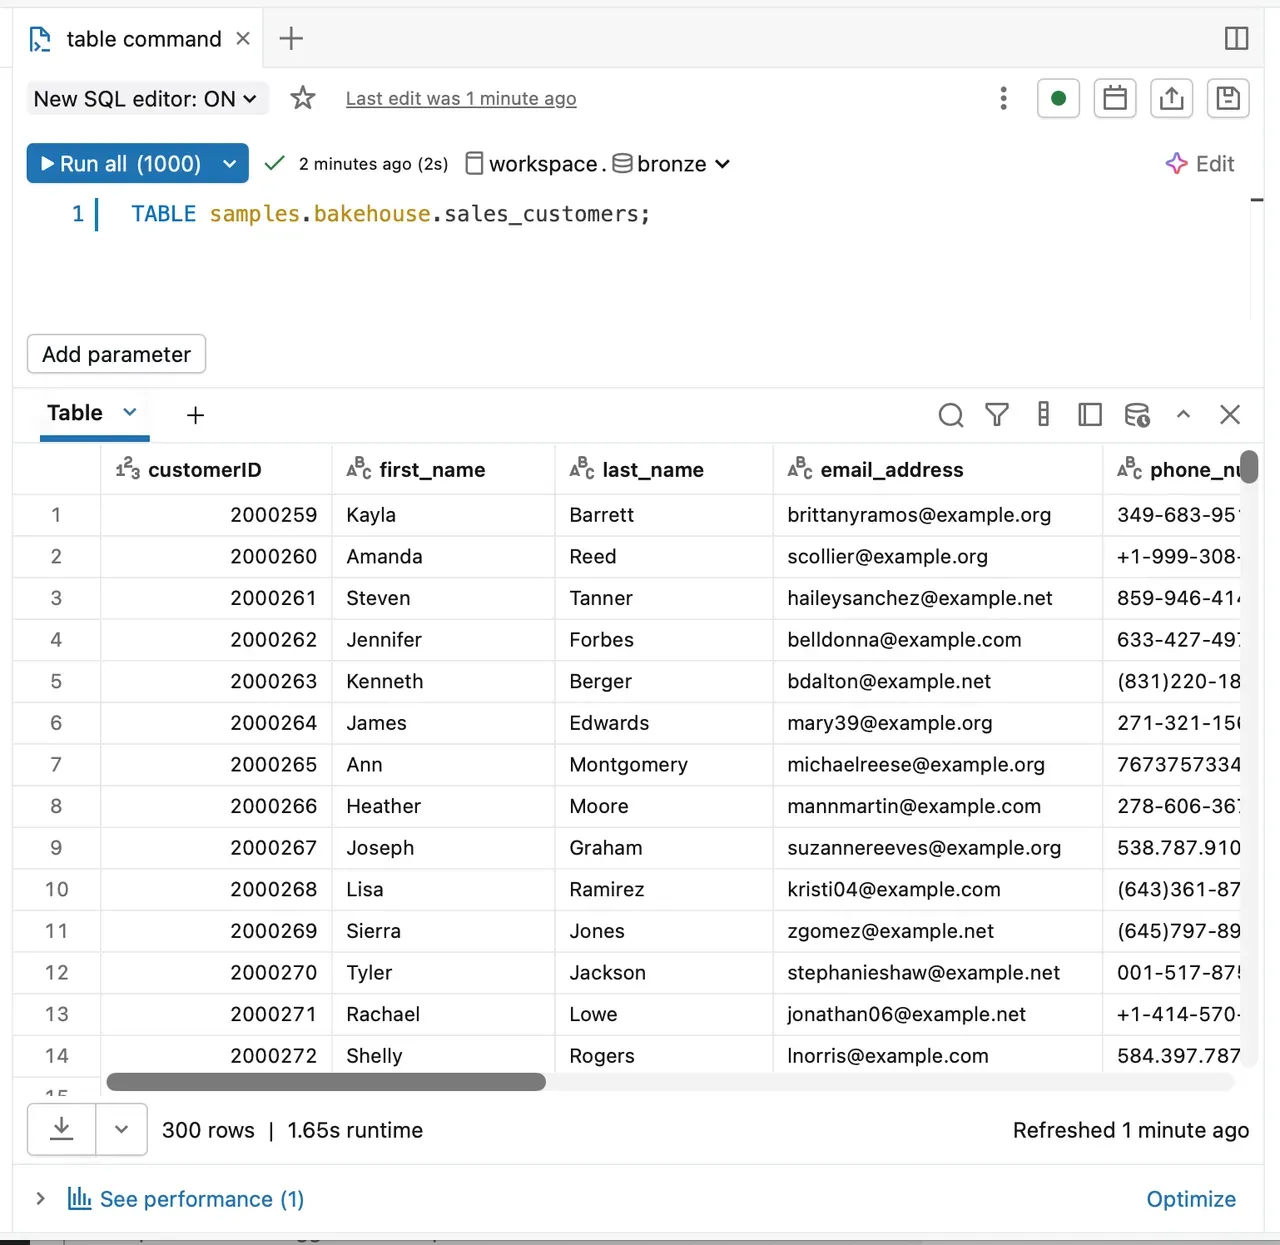Click the Add parameter button
The height and width of the screenshot is (1245, 1280).
pos(116,354)
